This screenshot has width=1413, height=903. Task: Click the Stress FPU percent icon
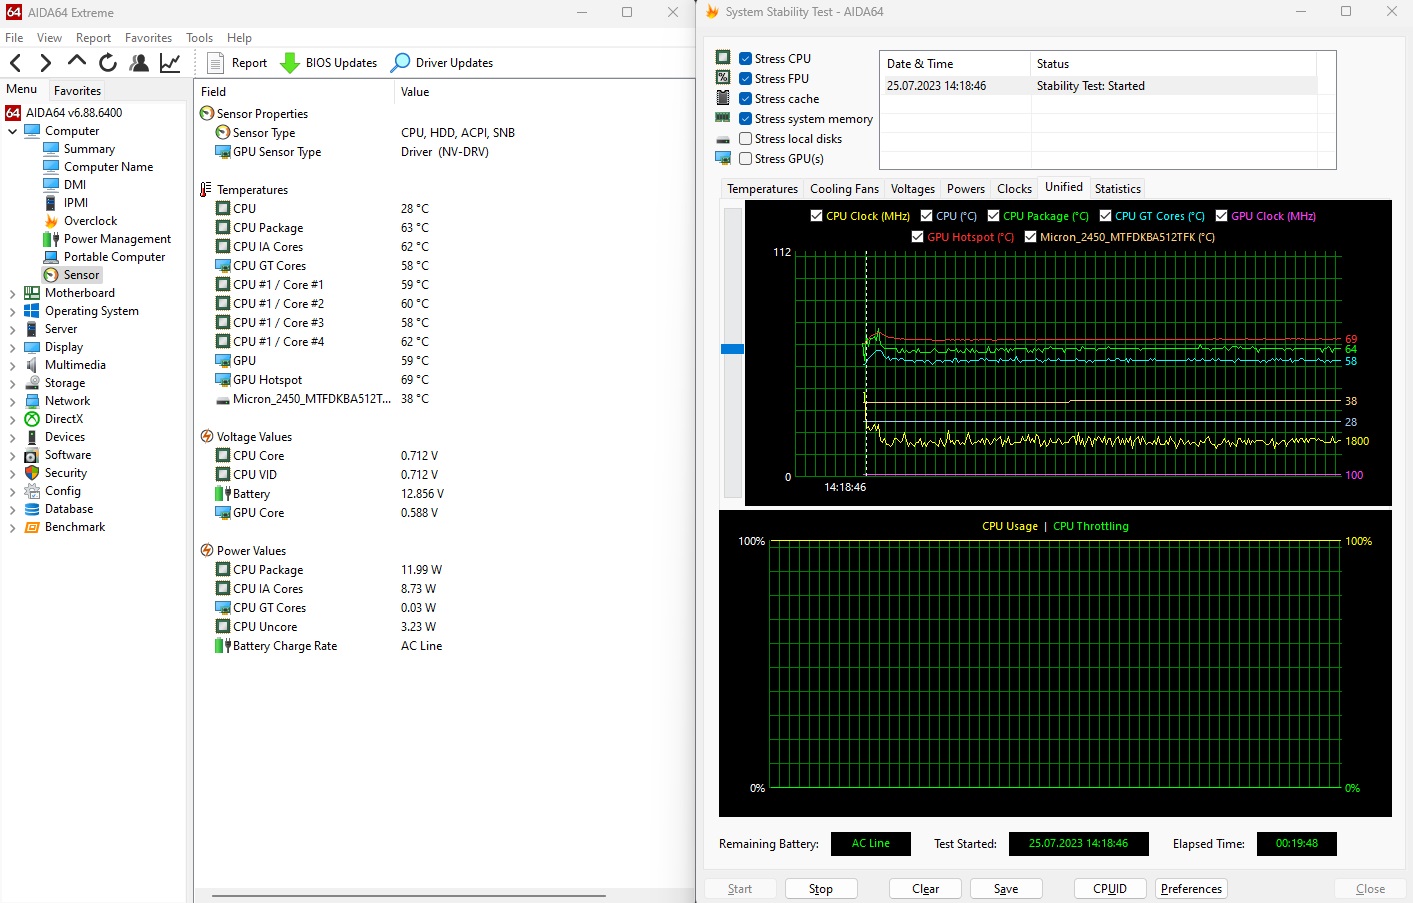coord(723,78)
